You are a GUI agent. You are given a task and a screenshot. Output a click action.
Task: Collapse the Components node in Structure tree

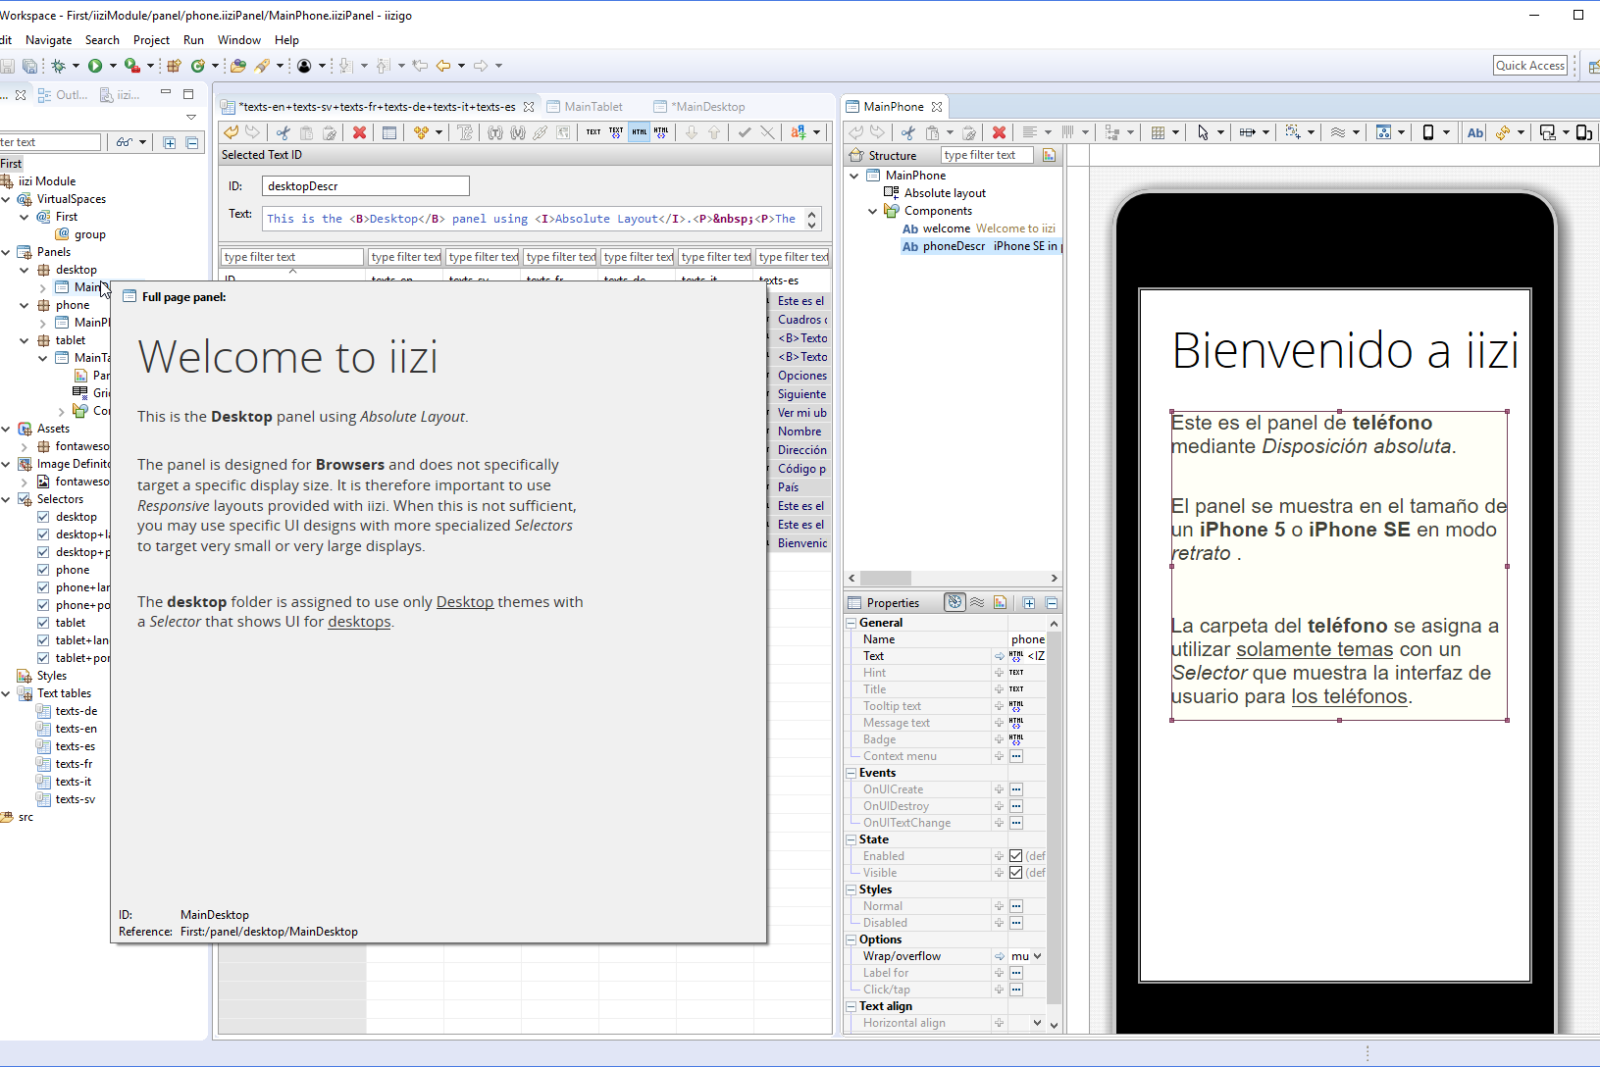point(873,211)
